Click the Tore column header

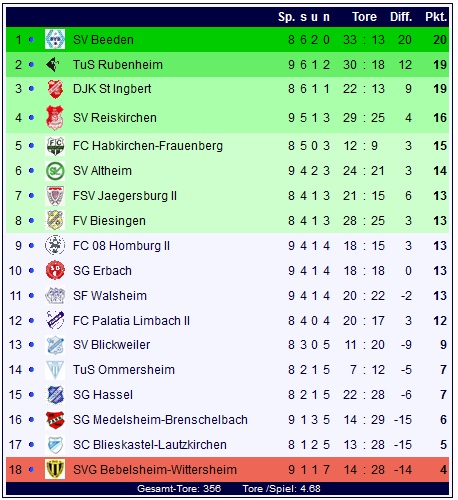coord(364,17)
